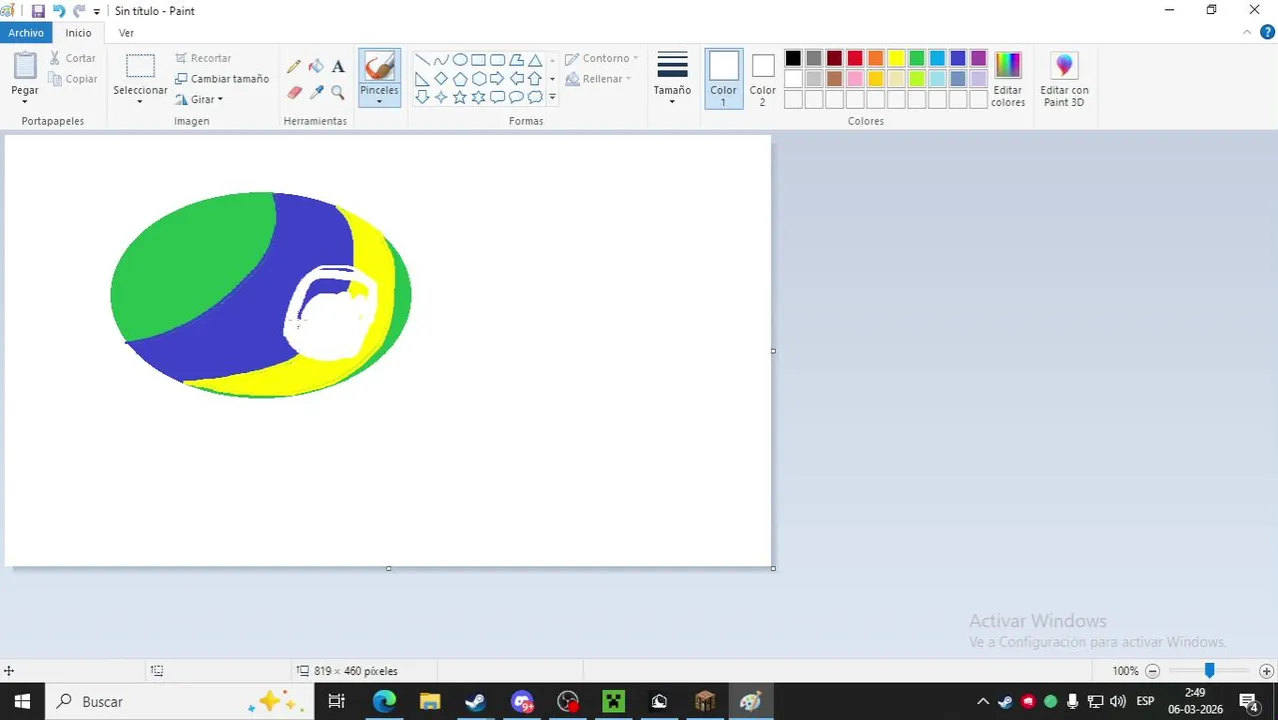Collapse the ribbon with the chevron
Viewport: 1278px width, 720px height.
[1246, 32]
